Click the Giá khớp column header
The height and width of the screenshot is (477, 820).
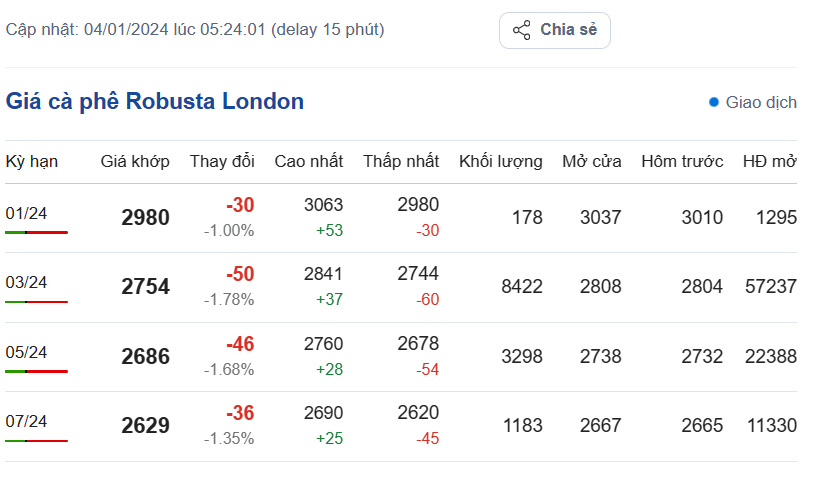[x=135, y=161]
